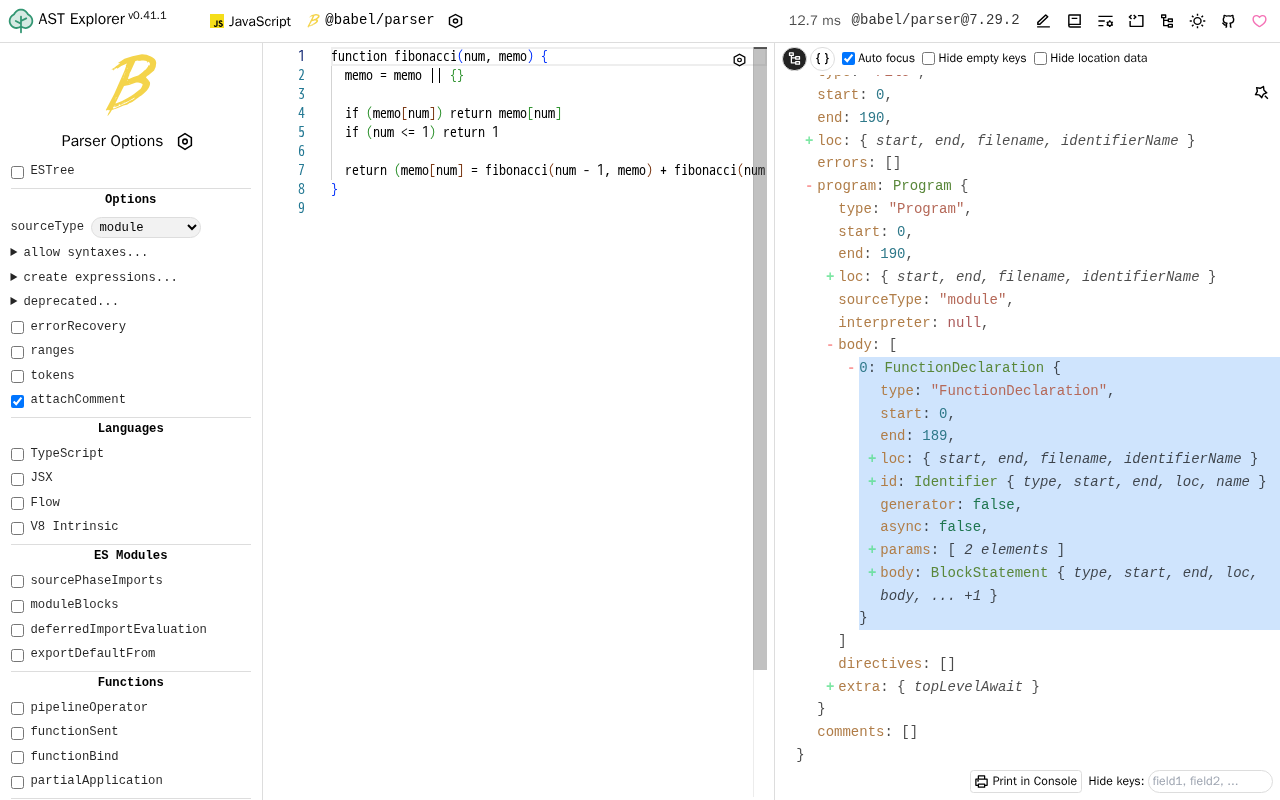Open the sourceType dropdown
This screenshot has width=1280, height=800.
click(x=146, y=227)
